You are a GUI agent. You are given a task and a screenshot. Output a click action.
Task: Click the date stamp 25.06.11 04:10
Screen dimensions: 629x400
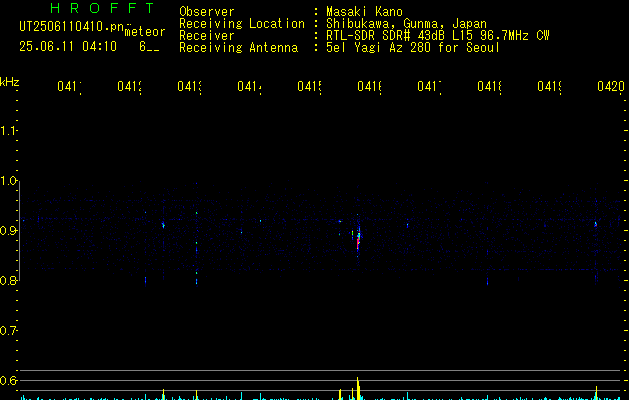(x=68, y=47)
